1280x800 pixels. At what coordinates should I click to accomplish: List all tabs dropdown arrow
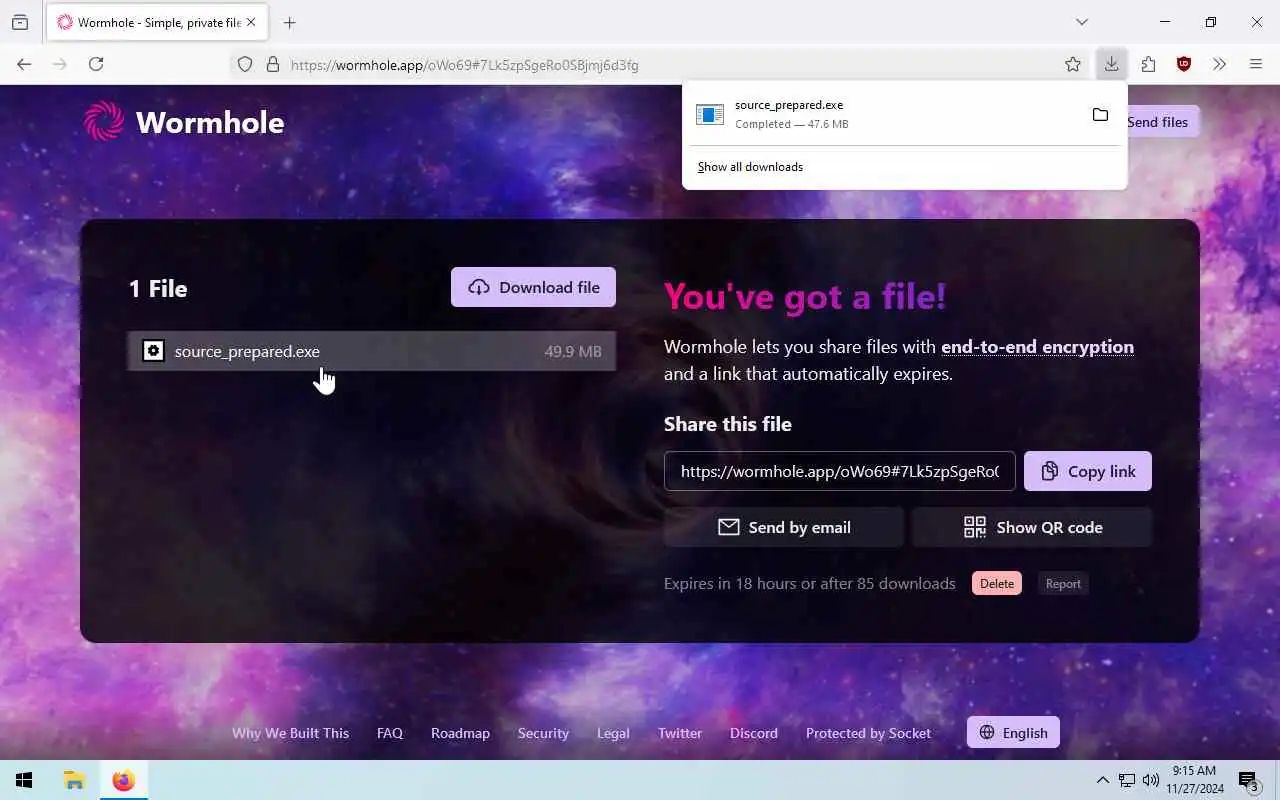tap(1082, 22)
